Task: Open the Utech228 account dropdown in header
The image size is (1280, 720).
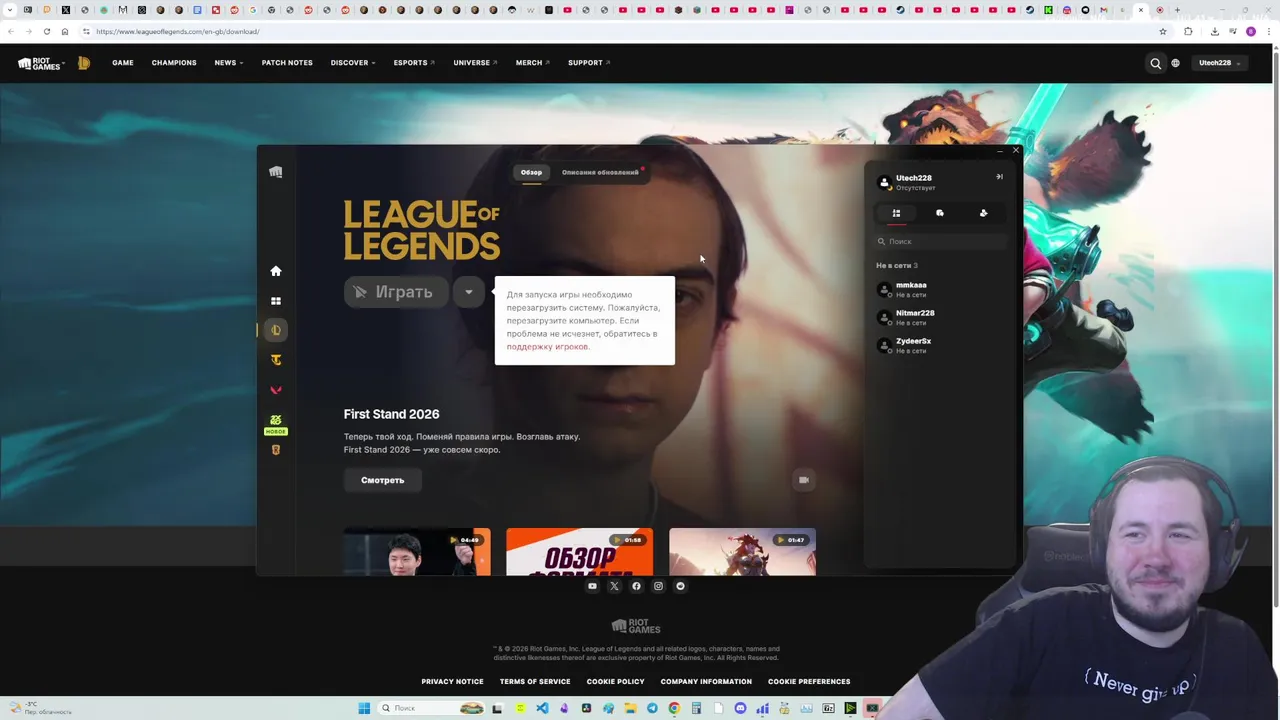Action: tap(1220, 63)
